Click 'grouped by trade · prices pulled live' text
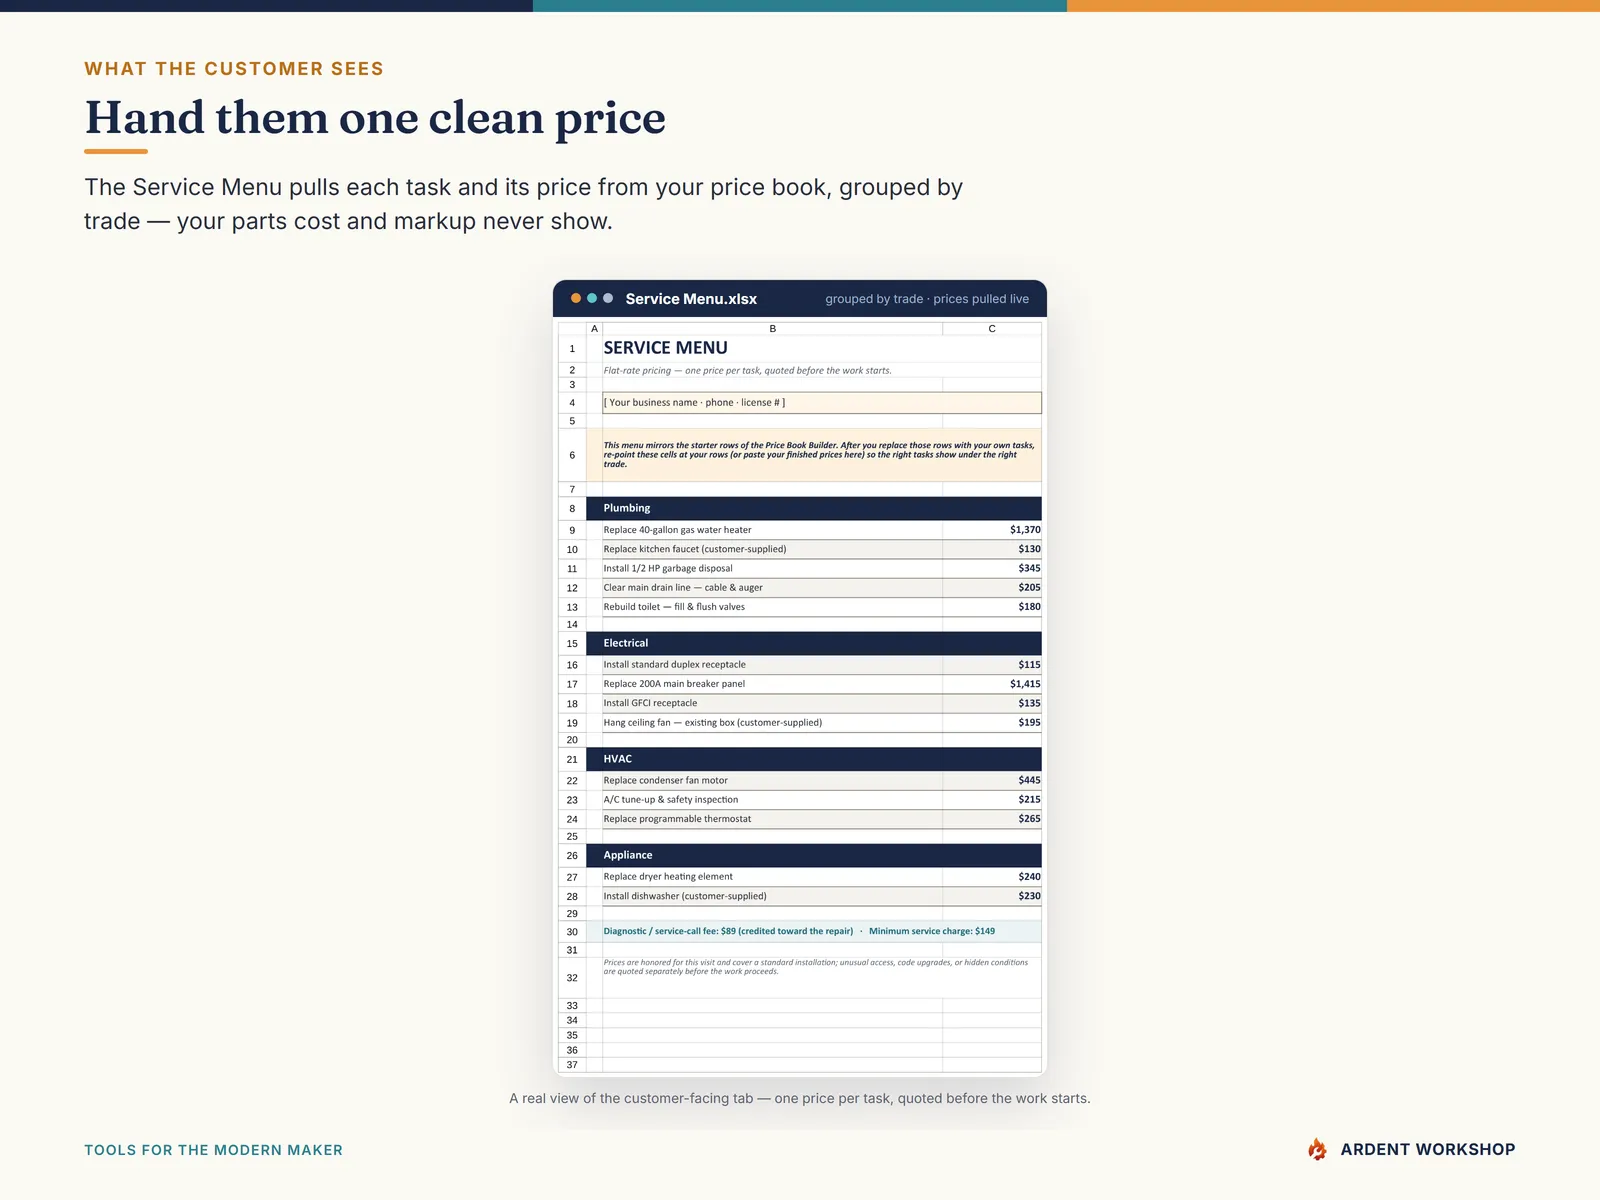The image size is (1600, 1200). point(927,298)
